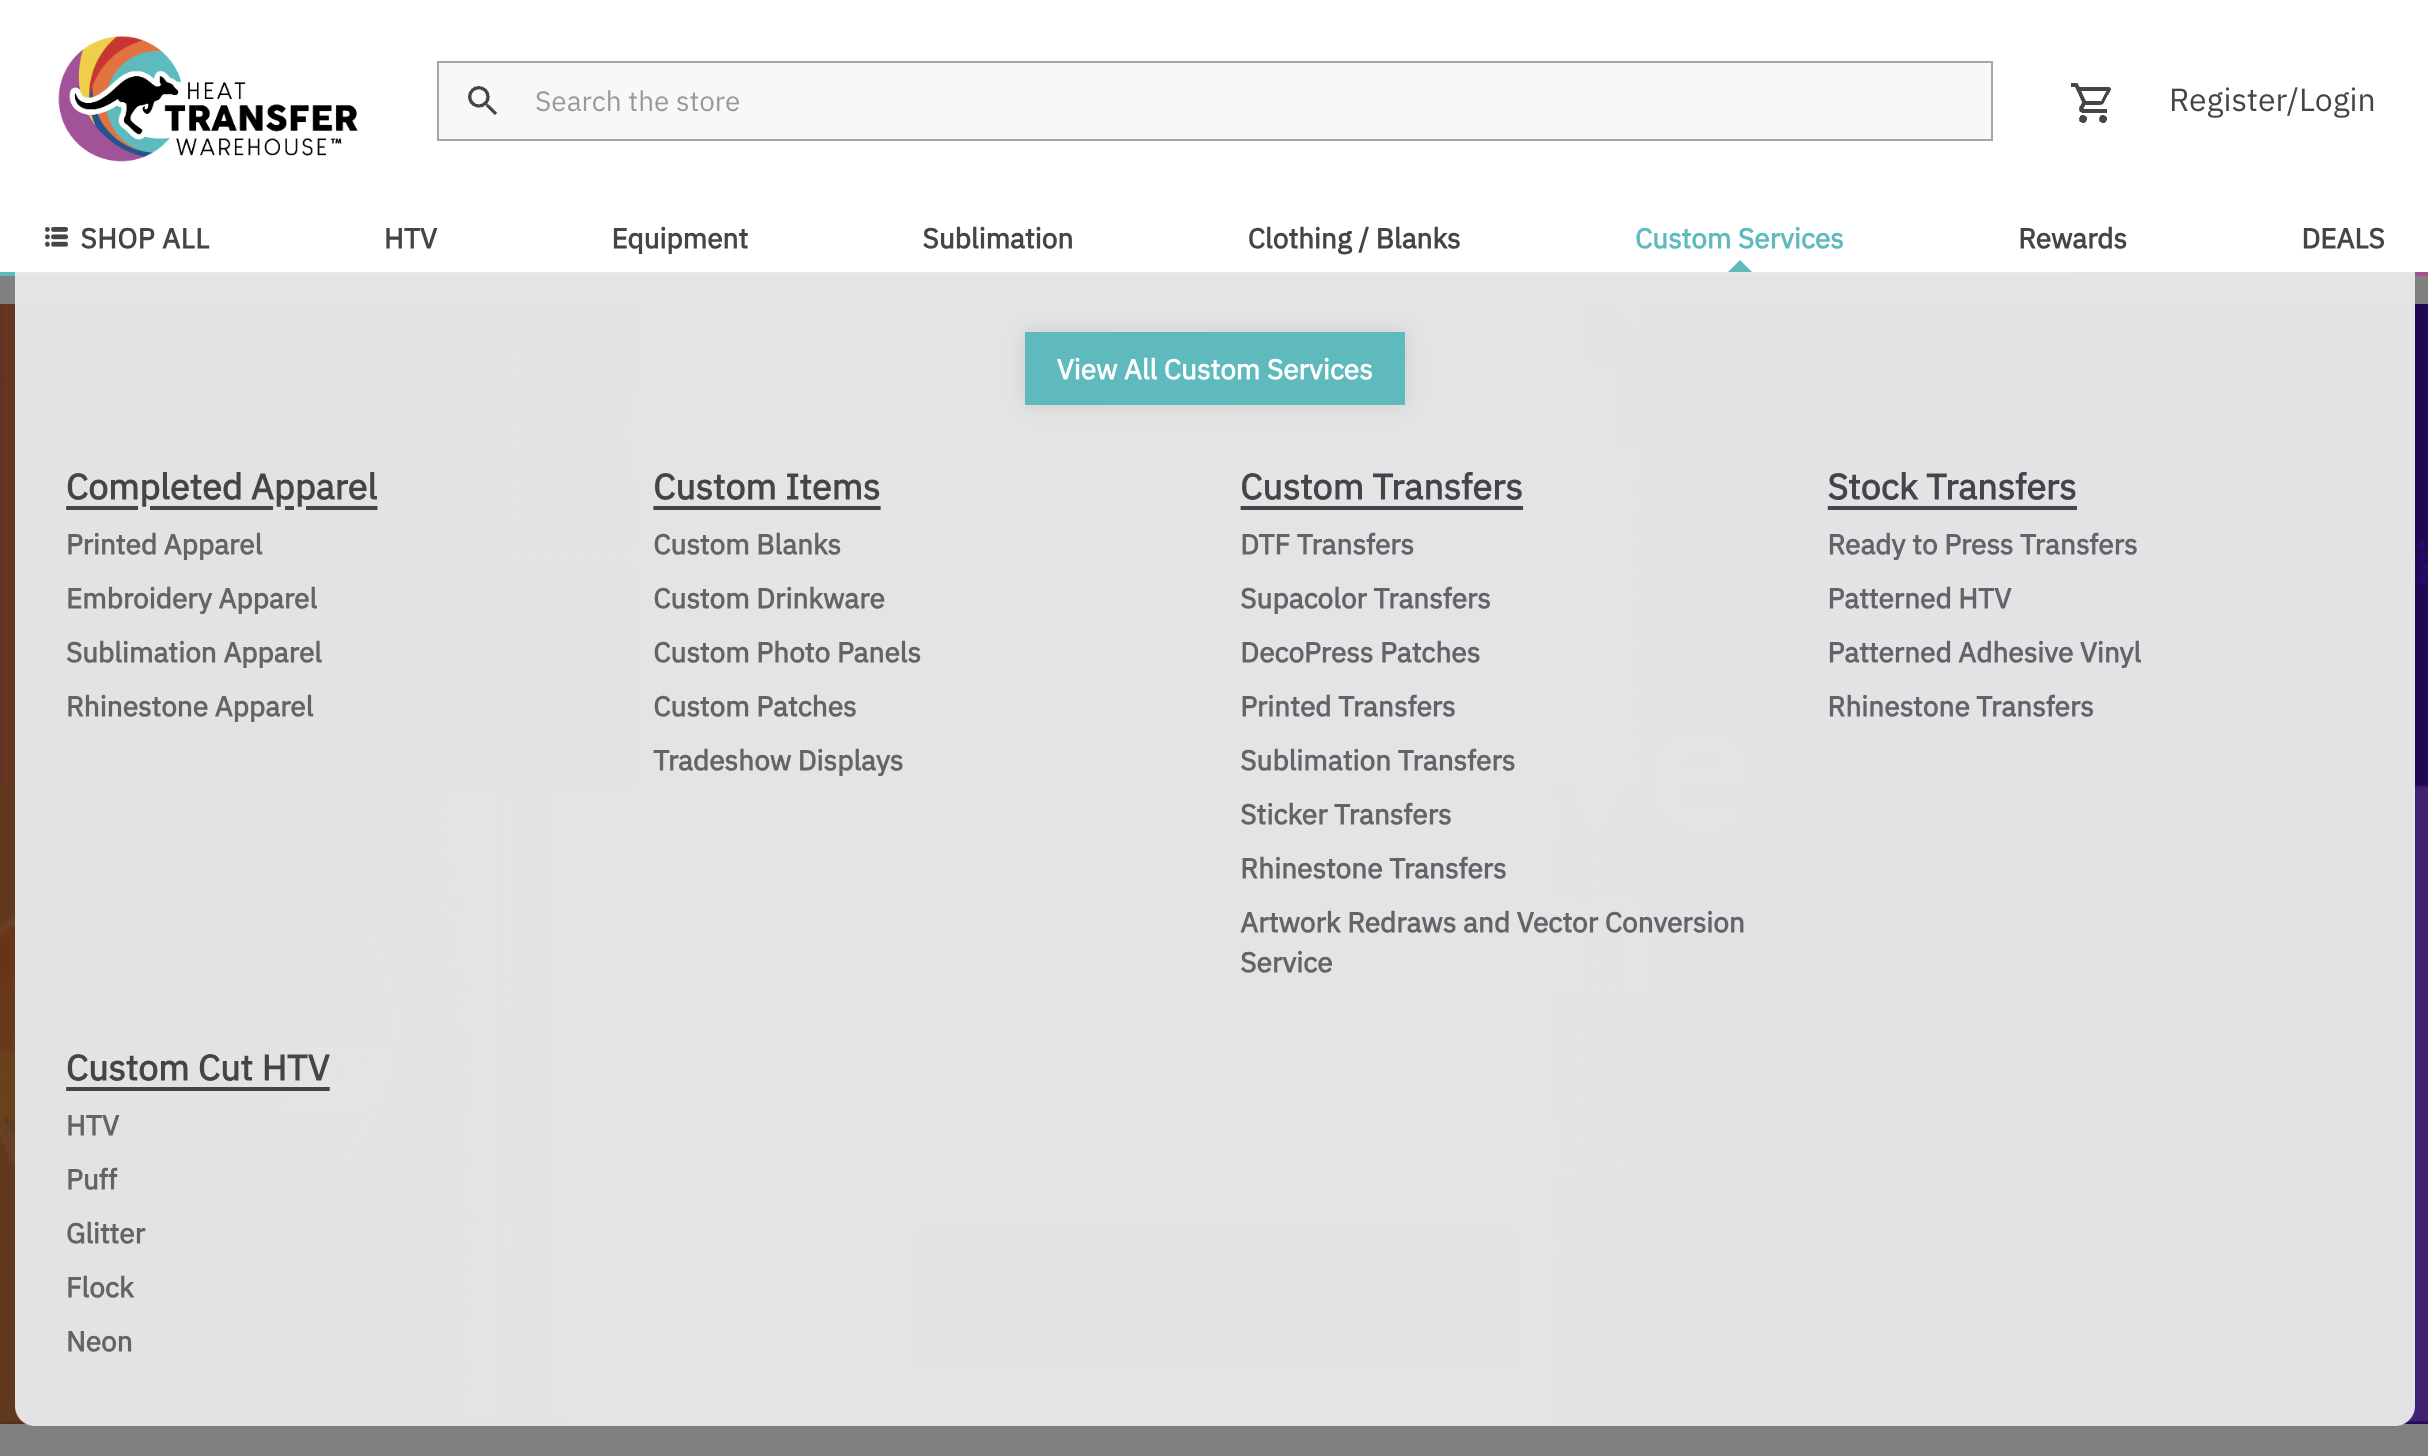
Task: Collapse the Custom Services menu
Action: [x=1738, y=239]
